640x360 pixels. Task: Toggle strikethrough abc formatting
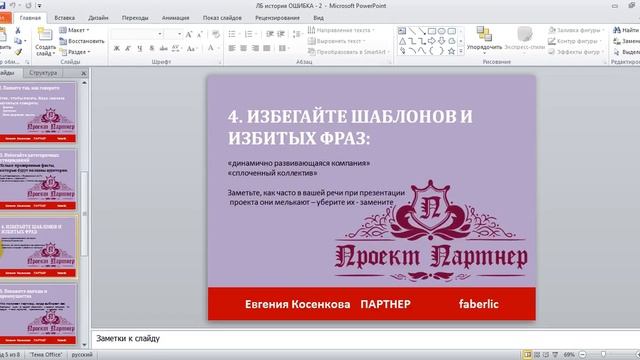163,48
